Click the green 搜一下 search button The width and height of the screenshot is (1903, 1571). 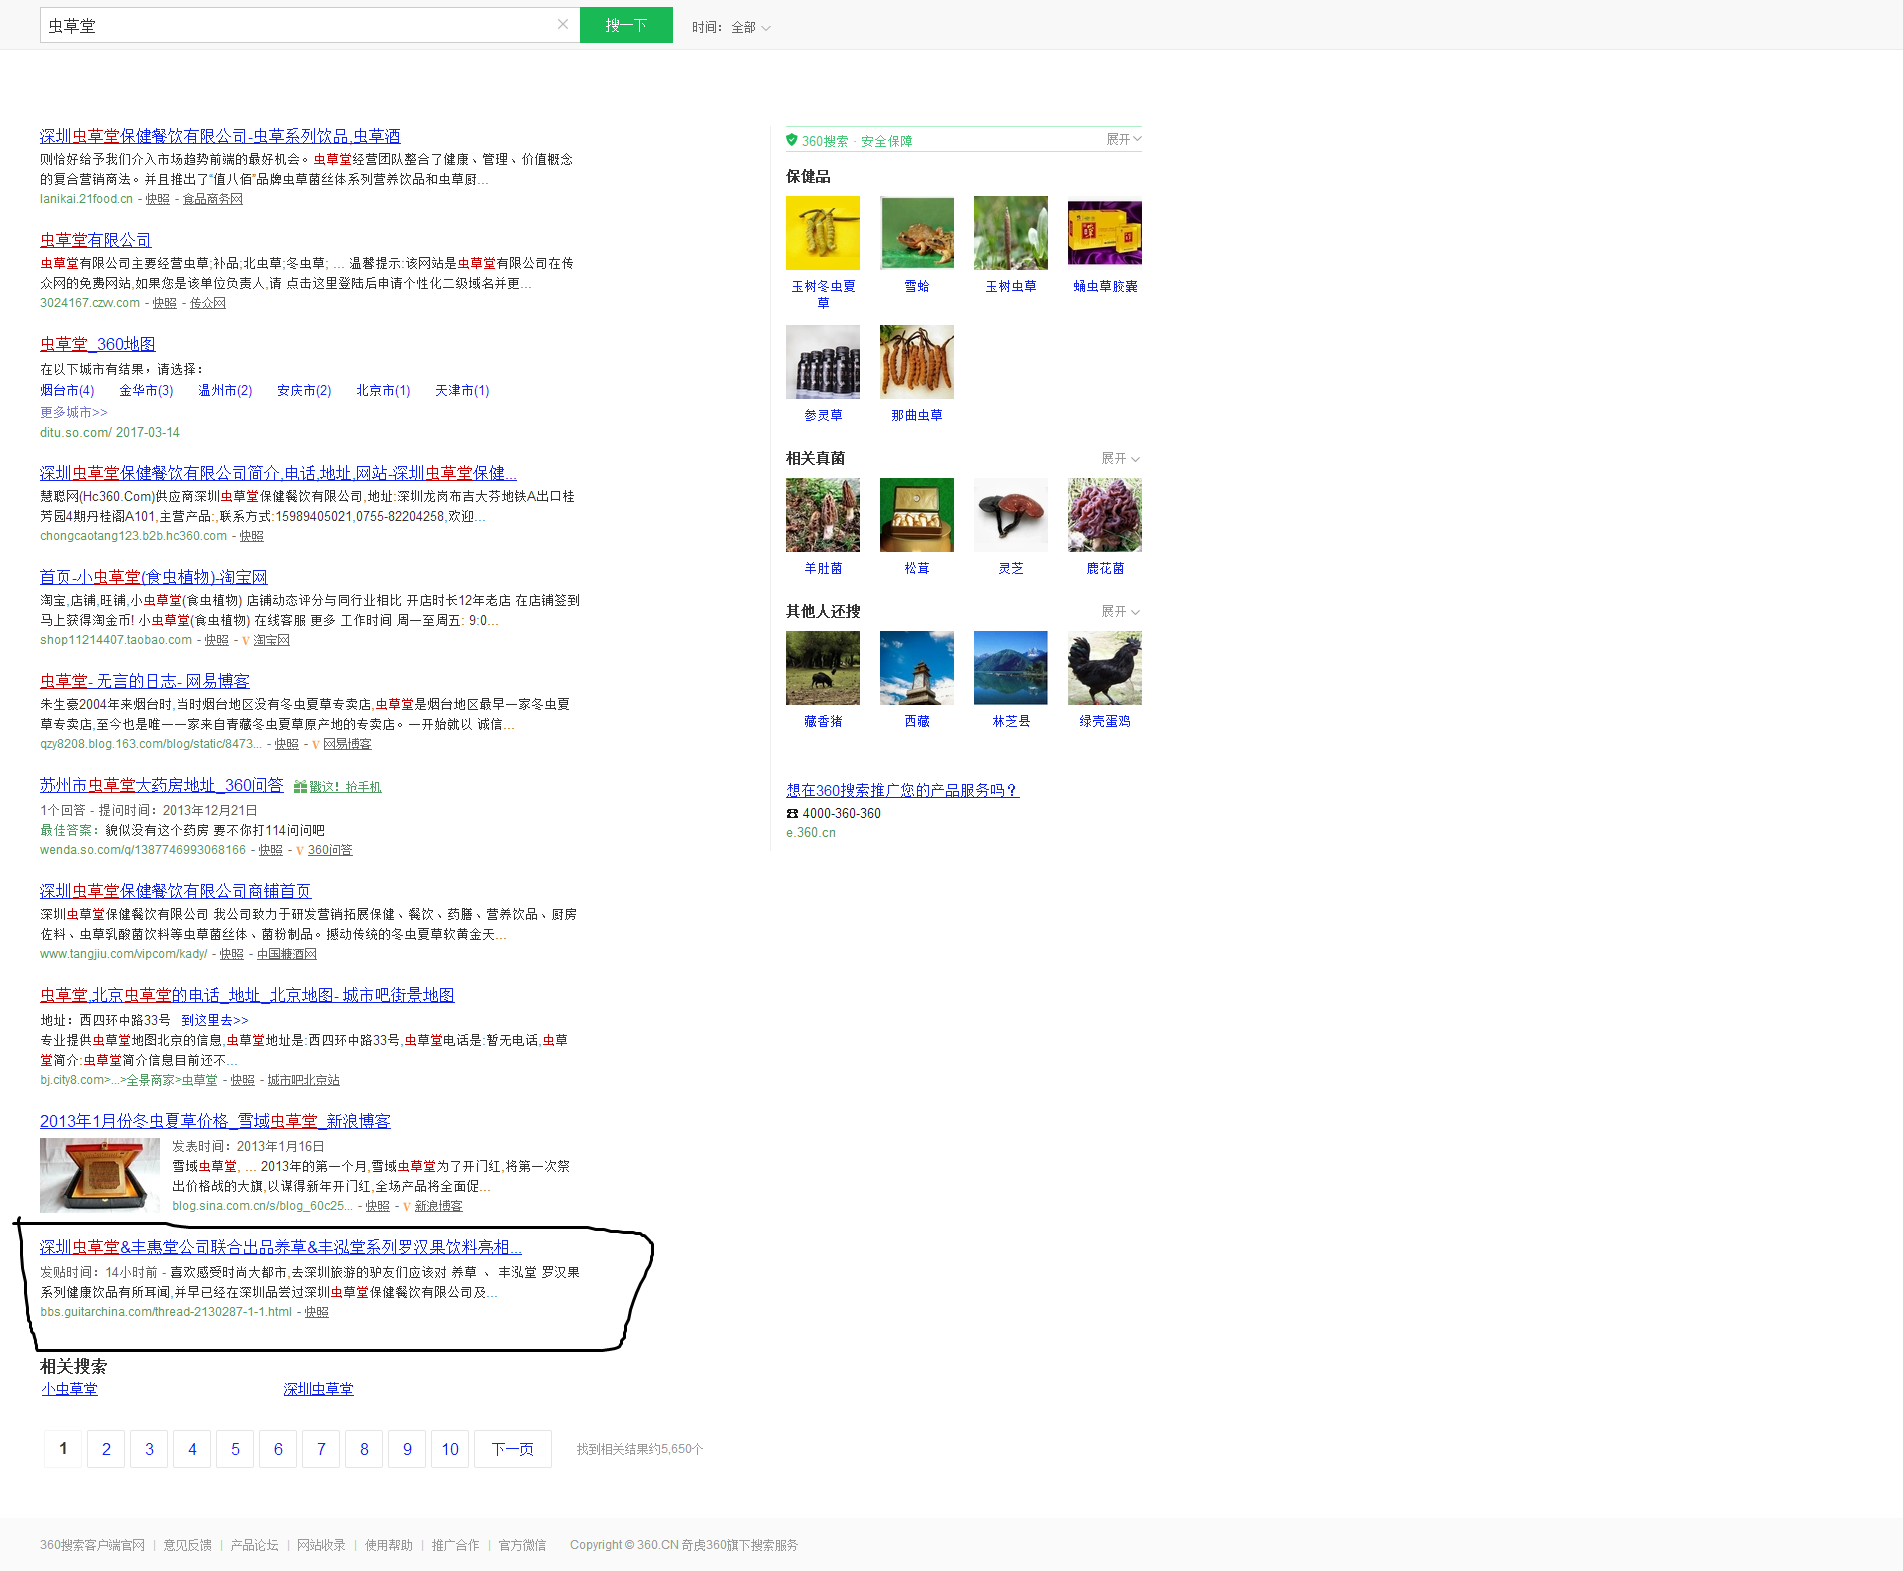626,25
